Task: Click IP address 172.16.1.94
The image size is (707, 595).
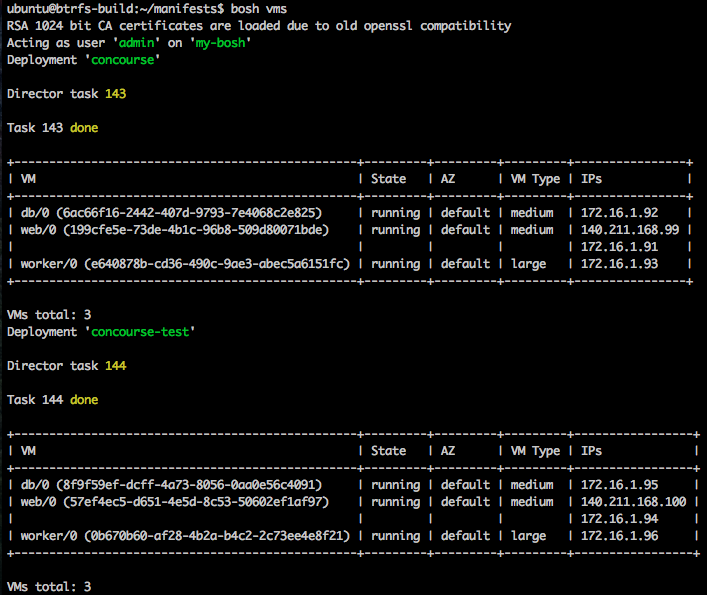Action: click(620, 519)
